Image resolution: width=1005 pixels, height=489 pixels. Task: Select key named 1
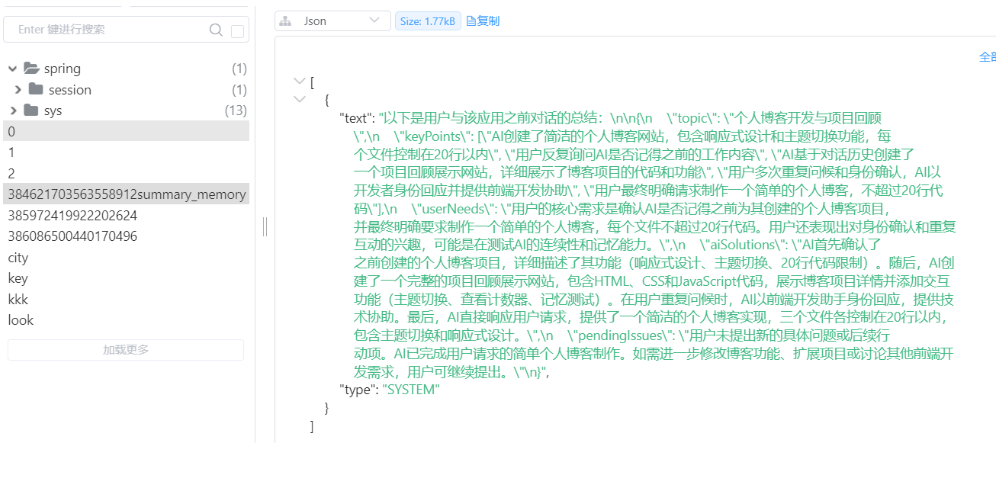126,153
